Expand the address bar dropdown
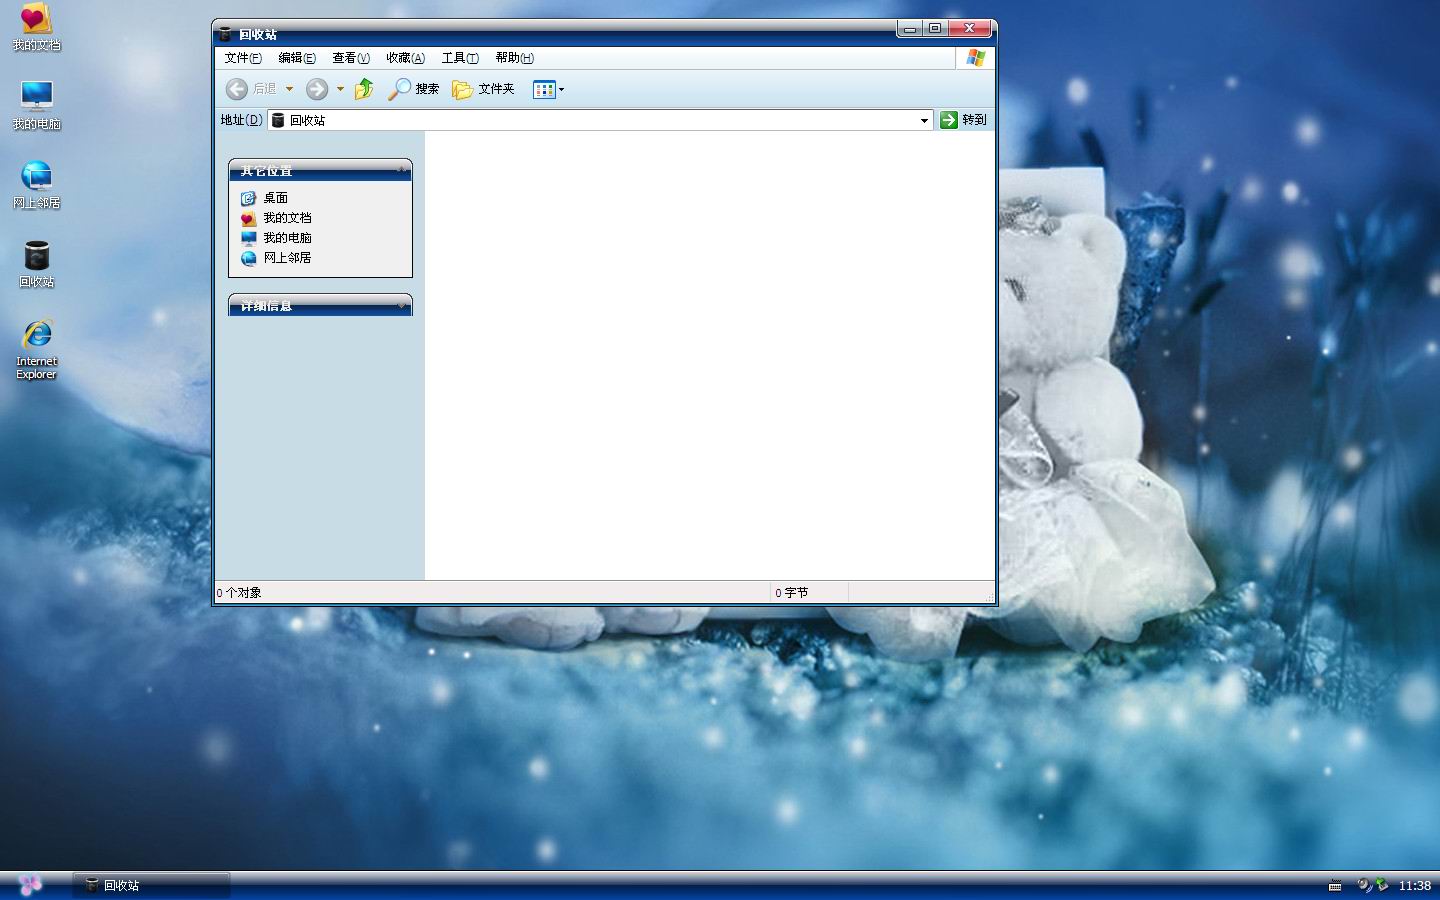1440x900 pixels. [x=924, y=120]
